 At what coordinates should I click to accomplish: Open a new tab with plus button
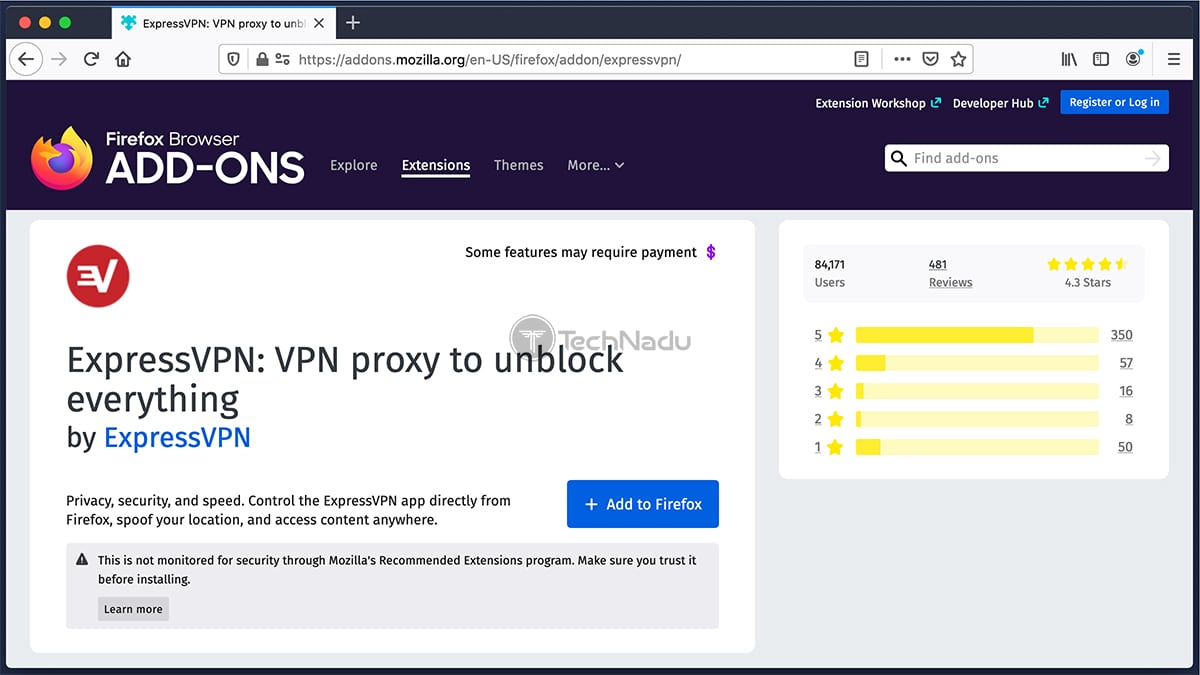click(352, 23)
